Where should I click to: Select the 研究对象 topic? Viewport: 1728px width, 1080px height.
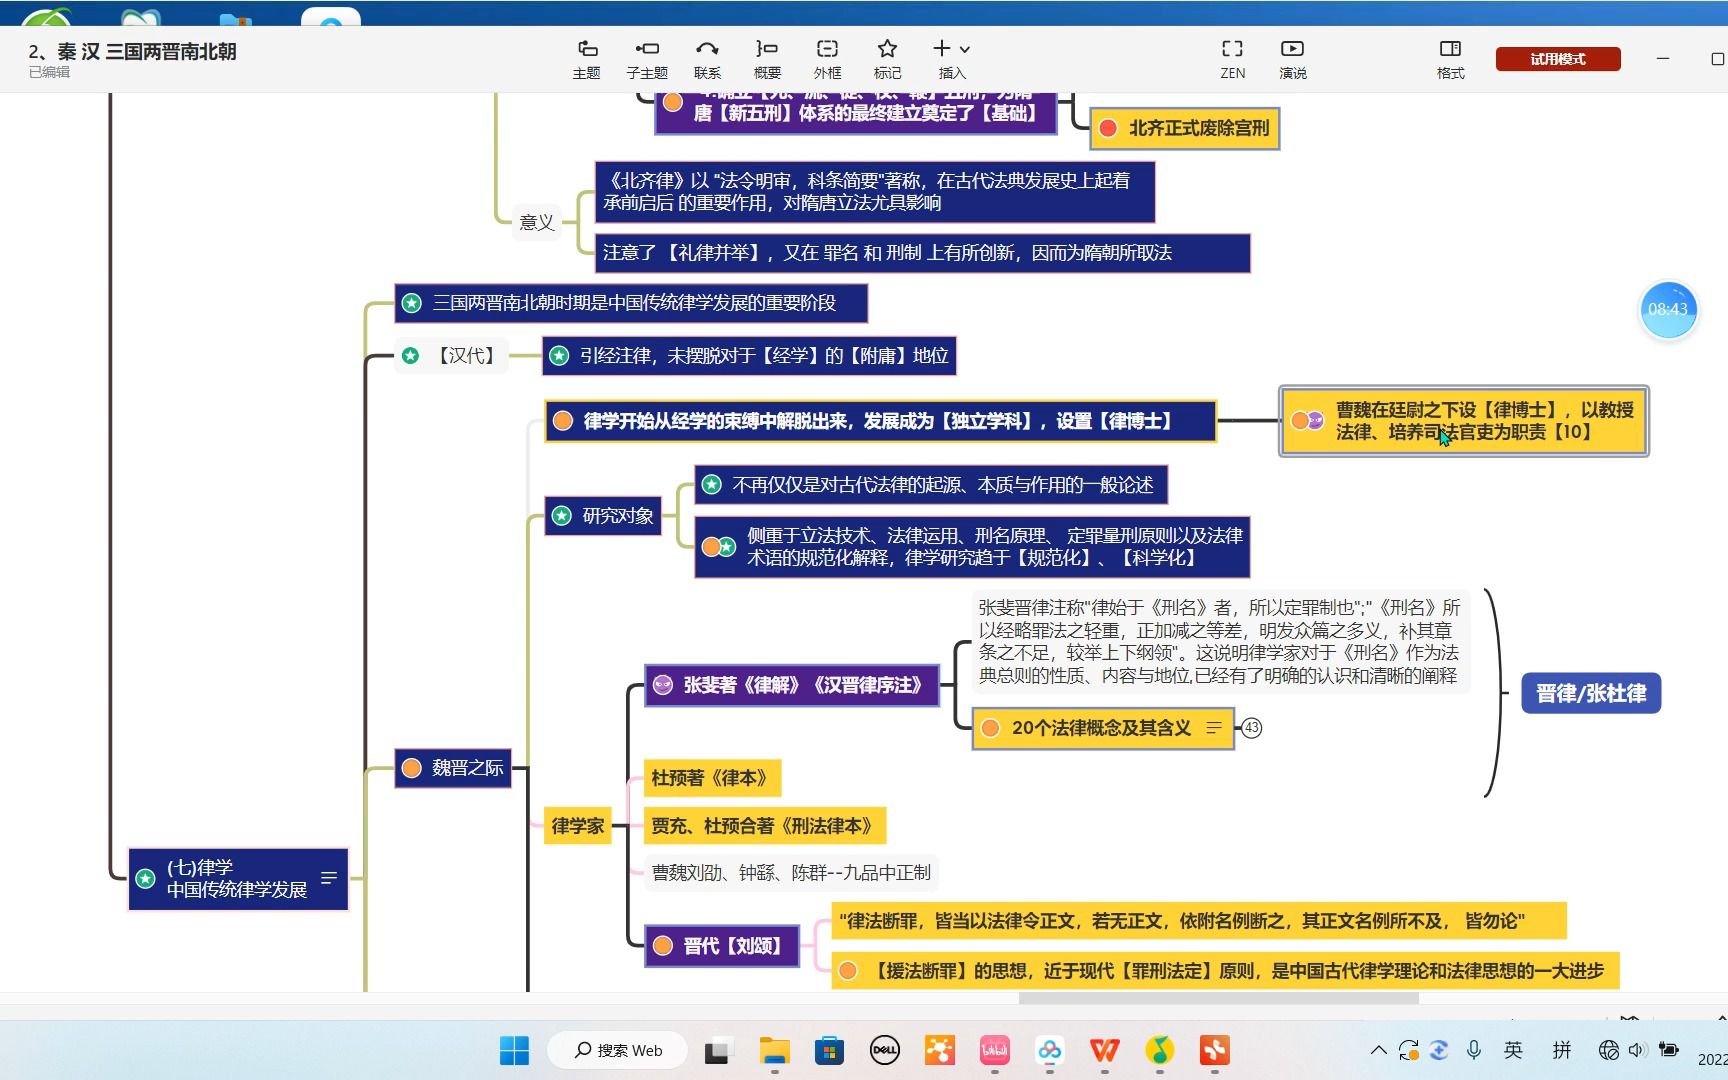click(x=603, y=516)
